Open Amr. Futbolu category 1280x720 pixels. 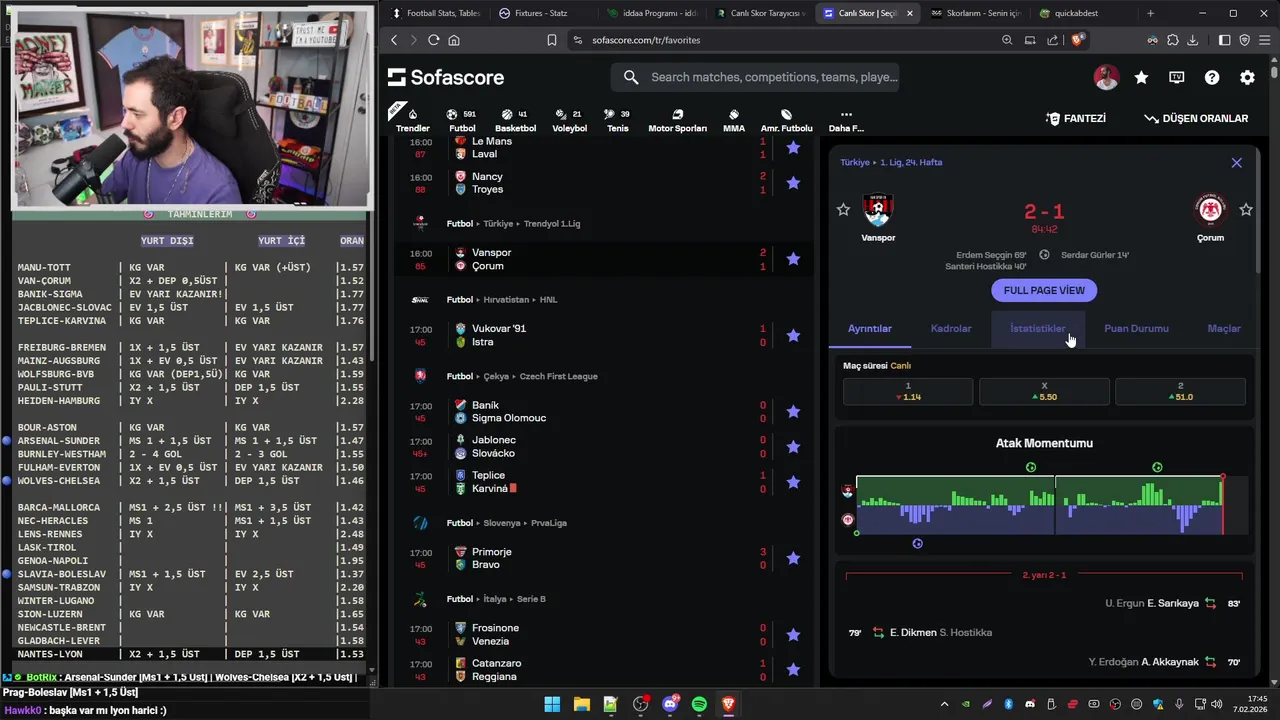[x=787, y=120]
